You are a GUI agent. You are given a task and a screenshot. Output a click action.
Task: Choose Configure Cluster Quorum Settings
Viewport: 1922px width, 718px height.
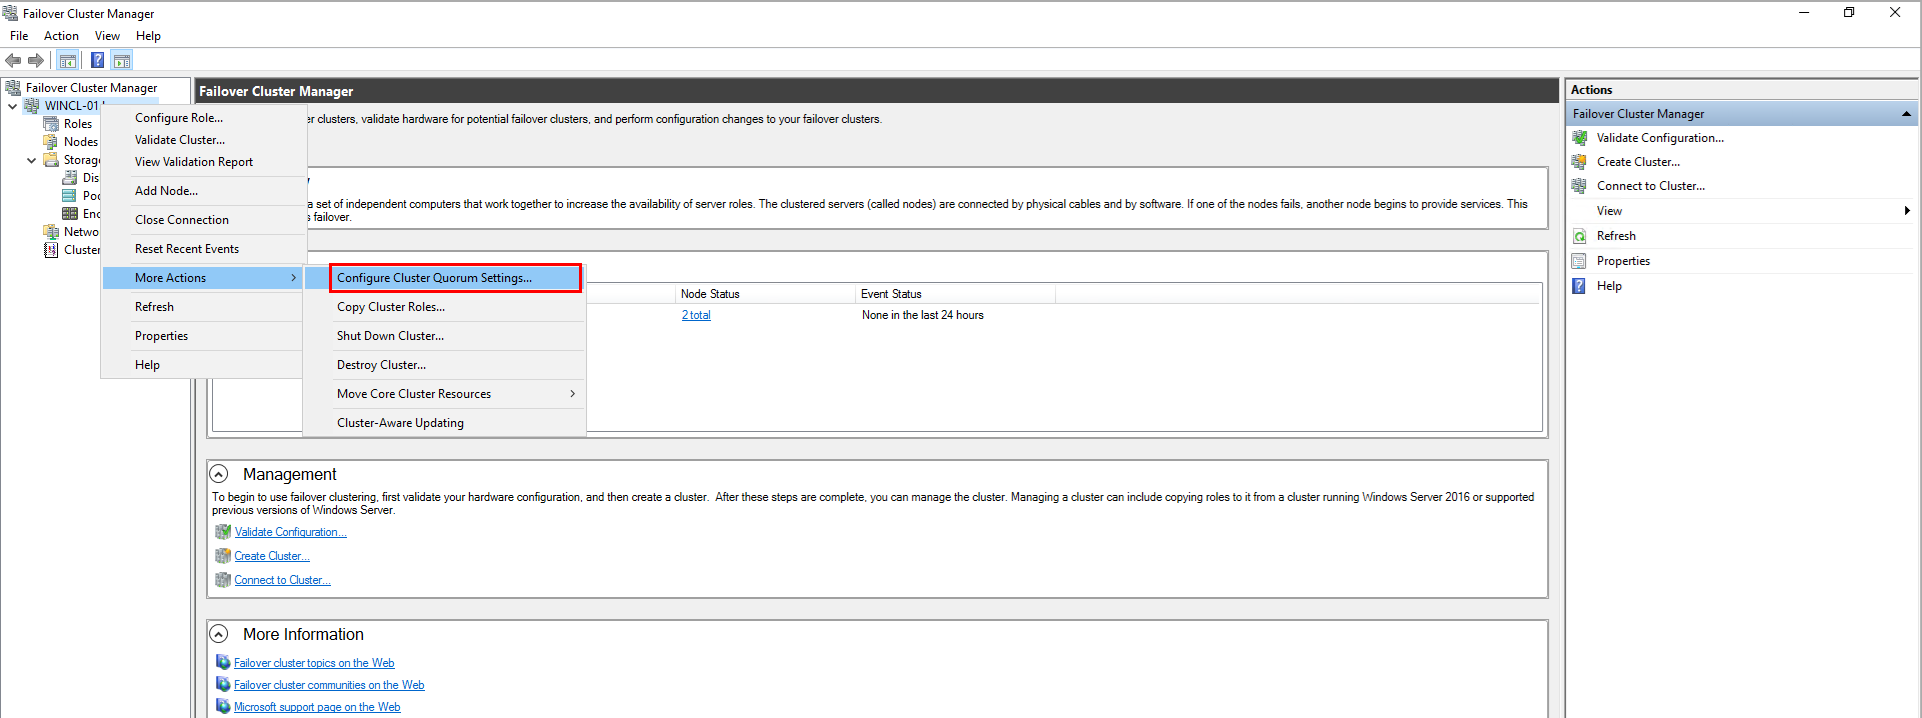[x=455, y=278]
